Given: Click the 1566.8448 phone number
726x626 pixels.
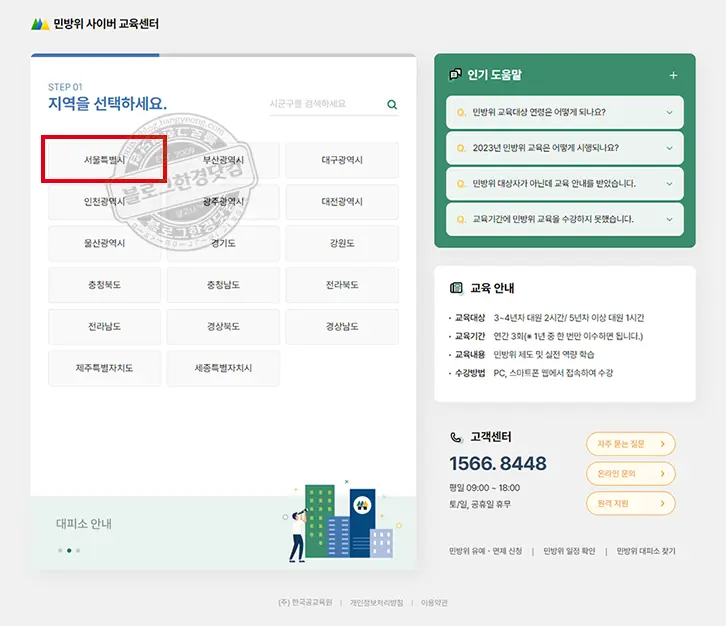Looking at the screenshot, I should (x=498, y=463).
